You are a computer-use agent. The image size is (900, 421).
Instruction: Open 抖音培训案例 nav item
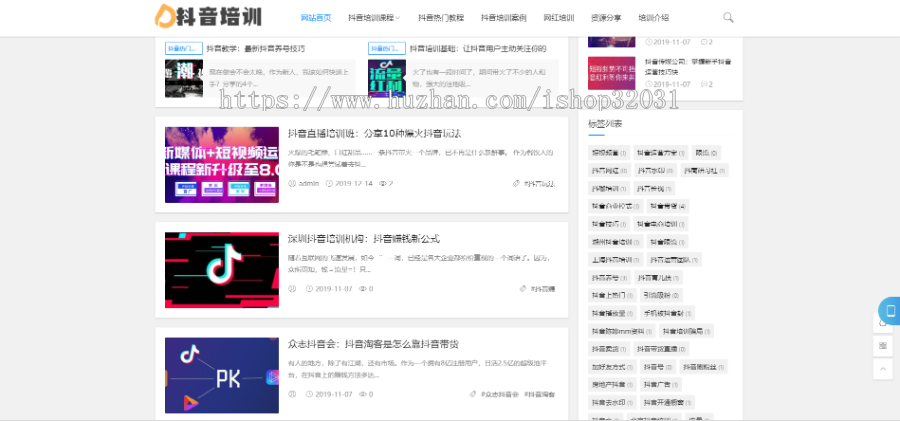pos(503,18)
